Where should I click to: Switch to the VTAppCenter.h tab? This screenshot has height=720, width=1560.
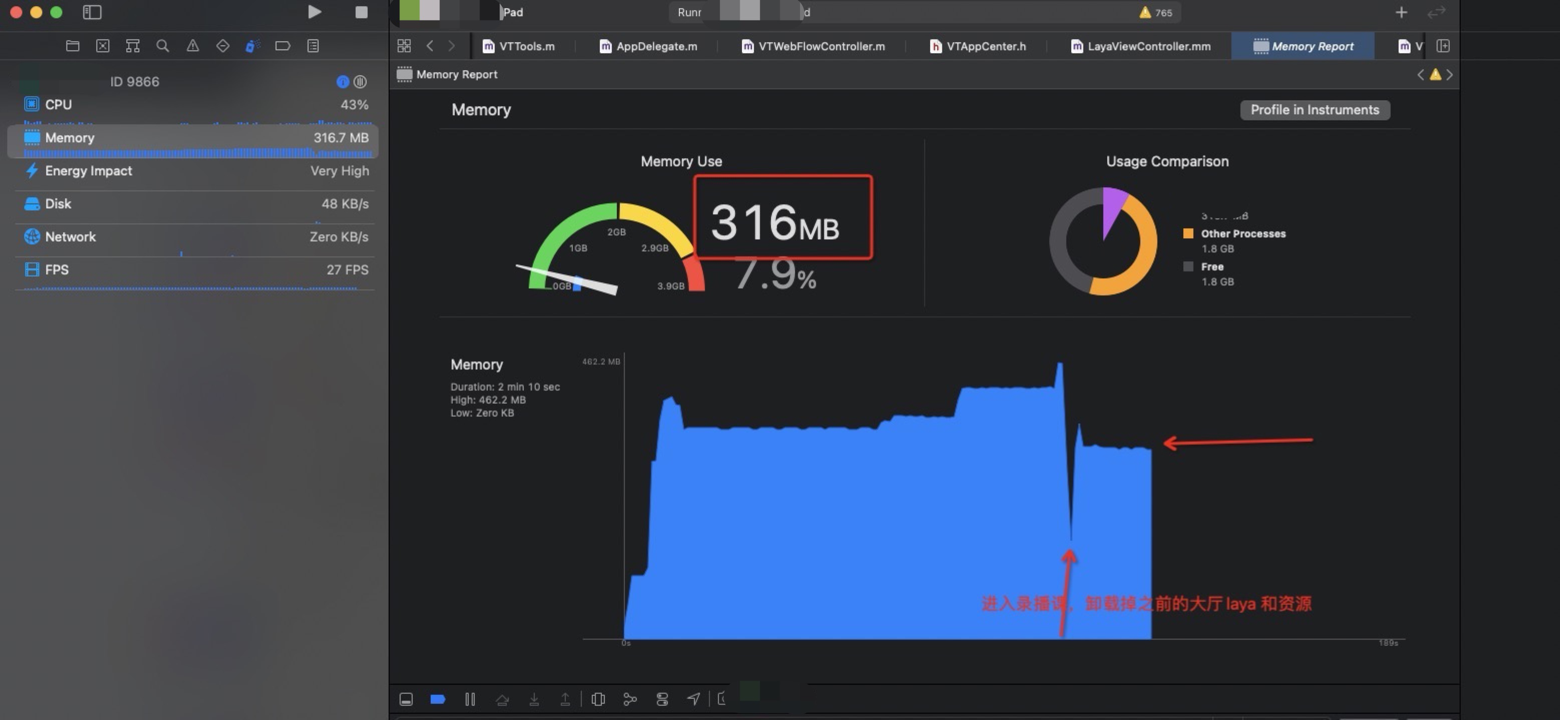pyautogui.click(x=977, y=46)
